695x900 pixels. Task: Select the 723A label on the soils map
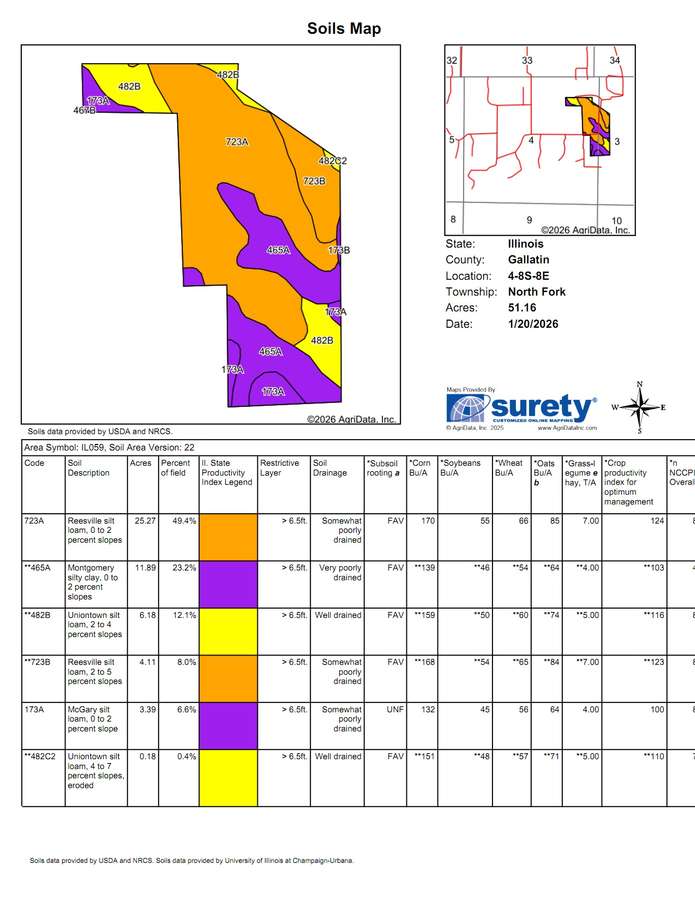click(237, 143)
